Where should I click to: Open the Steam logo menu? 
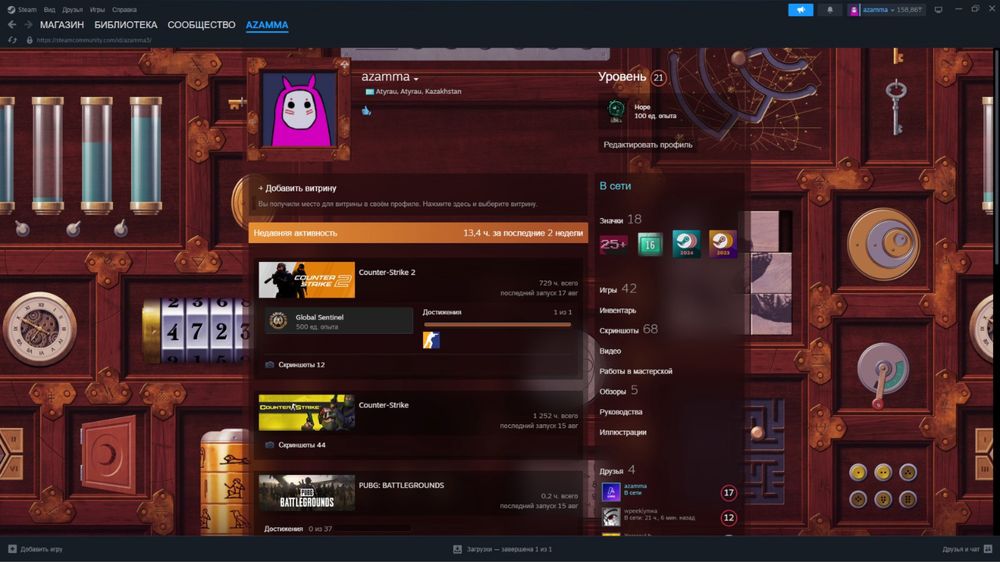(x=22, y=10)
